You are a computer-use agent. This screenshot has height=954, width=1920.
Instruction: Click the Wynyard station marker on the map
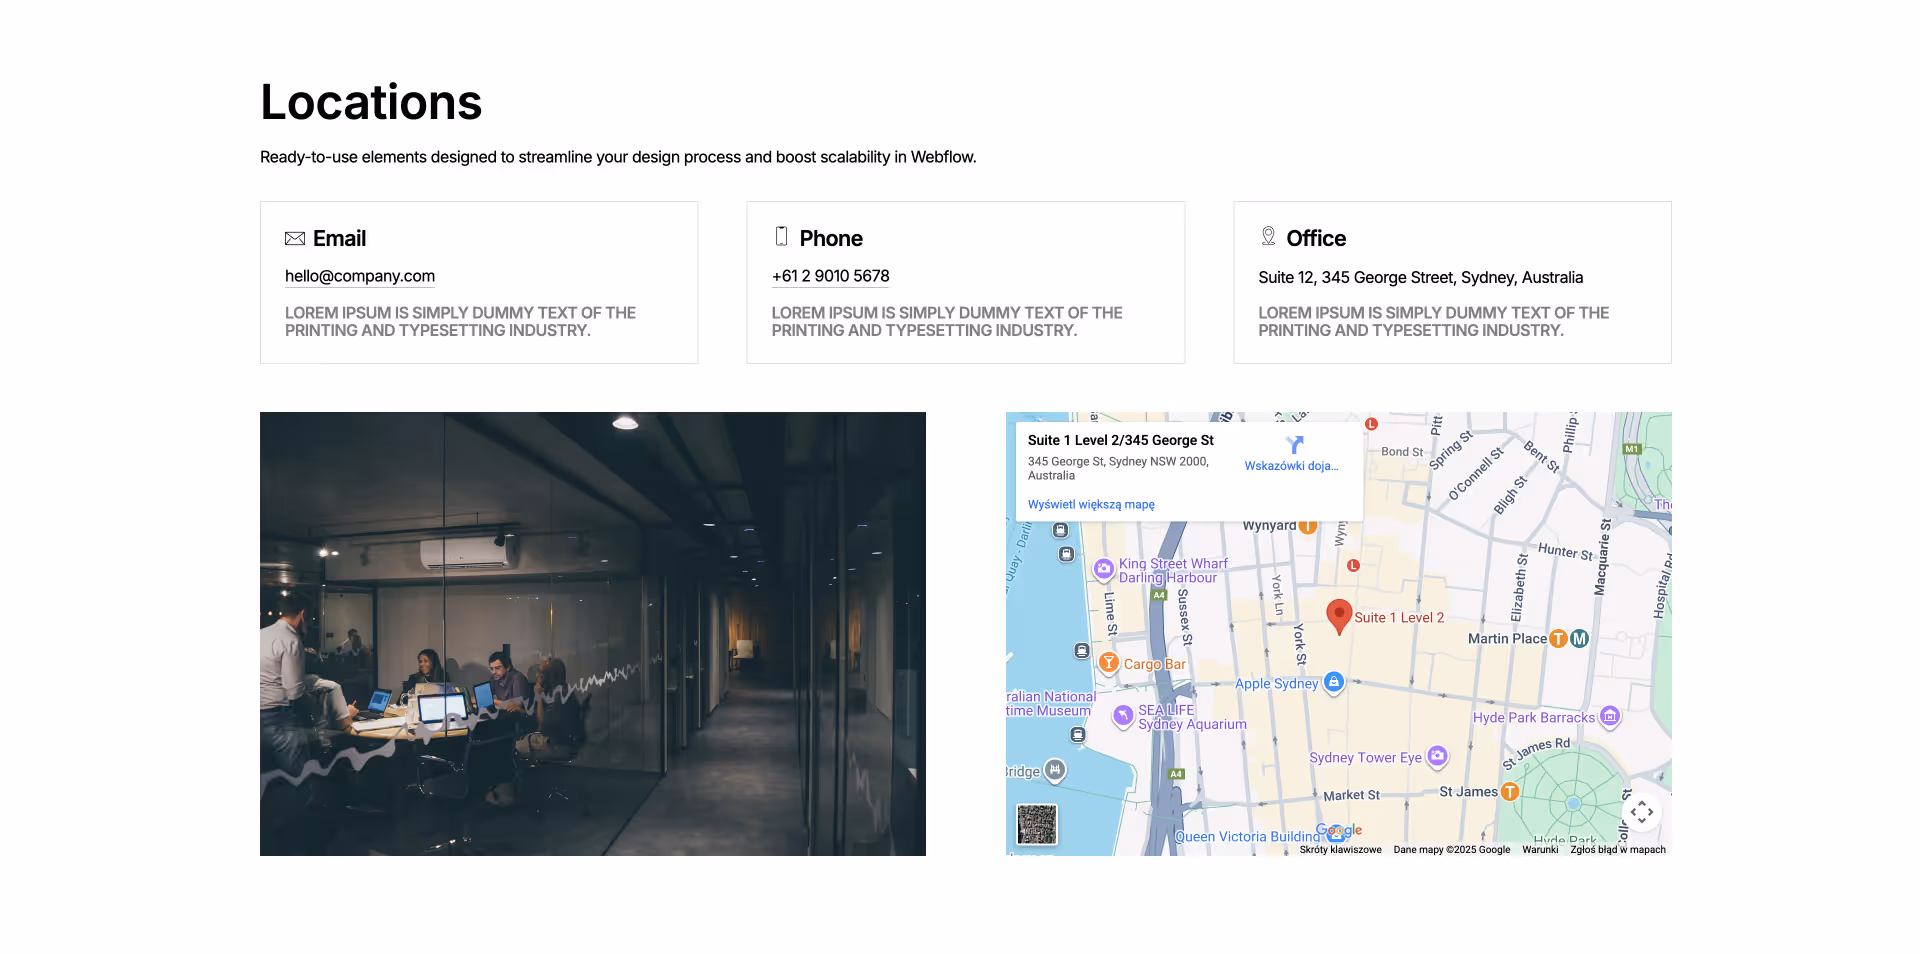tap(1308, 524)
